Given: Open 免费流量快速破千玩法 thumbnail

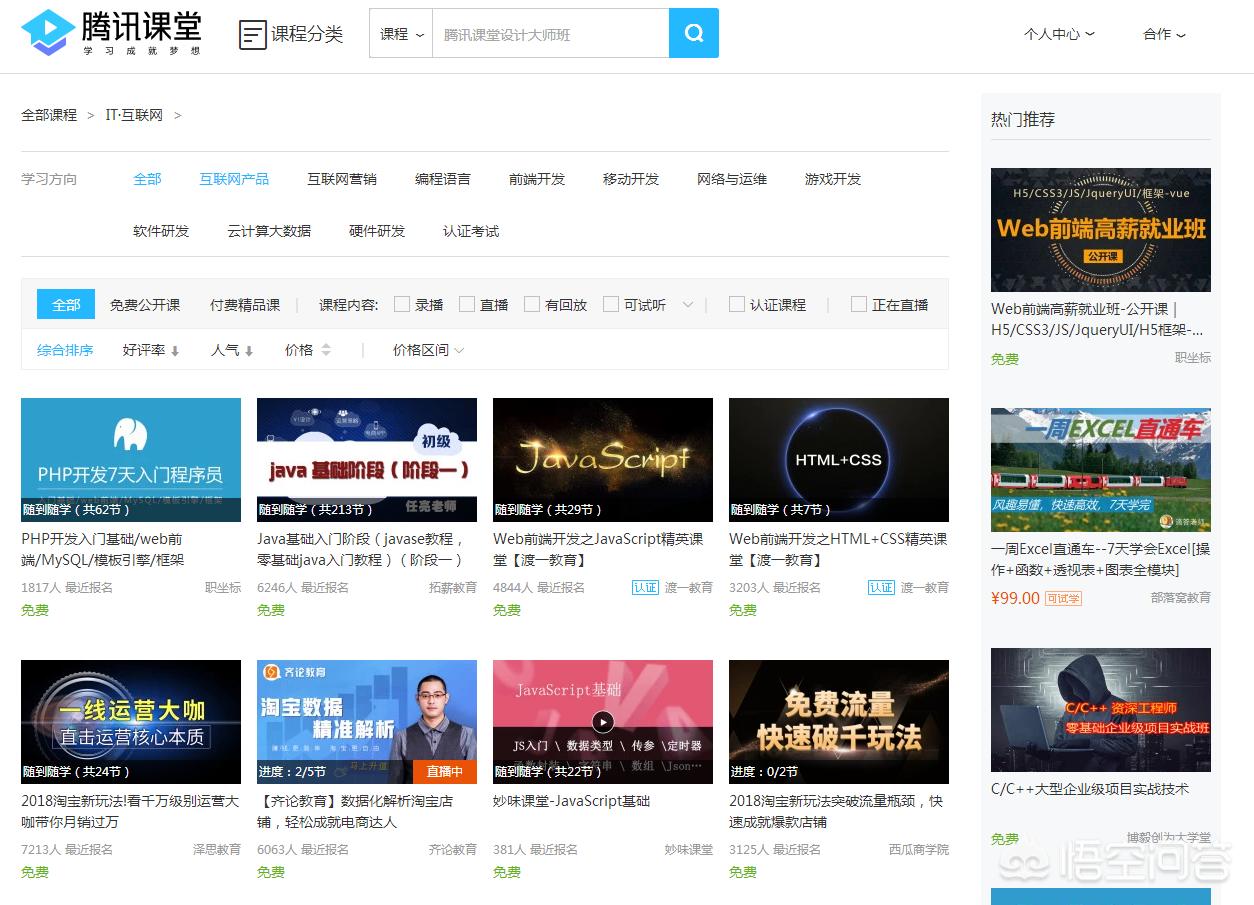Looking at the screenshot, I should [x=839, y=722].
